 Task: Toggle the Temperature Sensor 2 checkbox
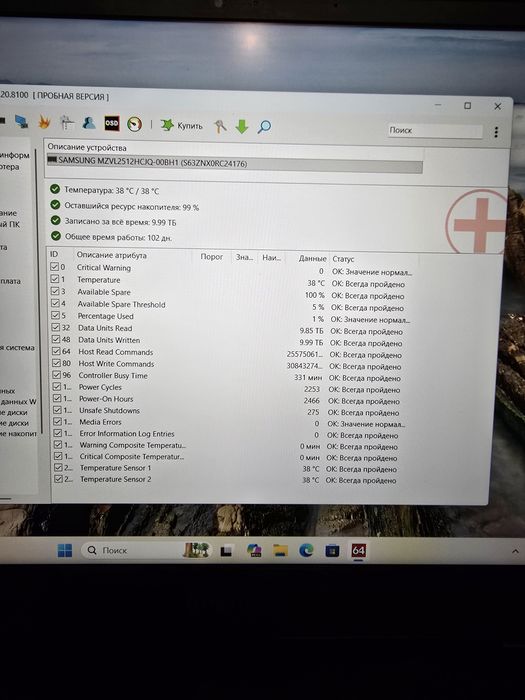58,479
